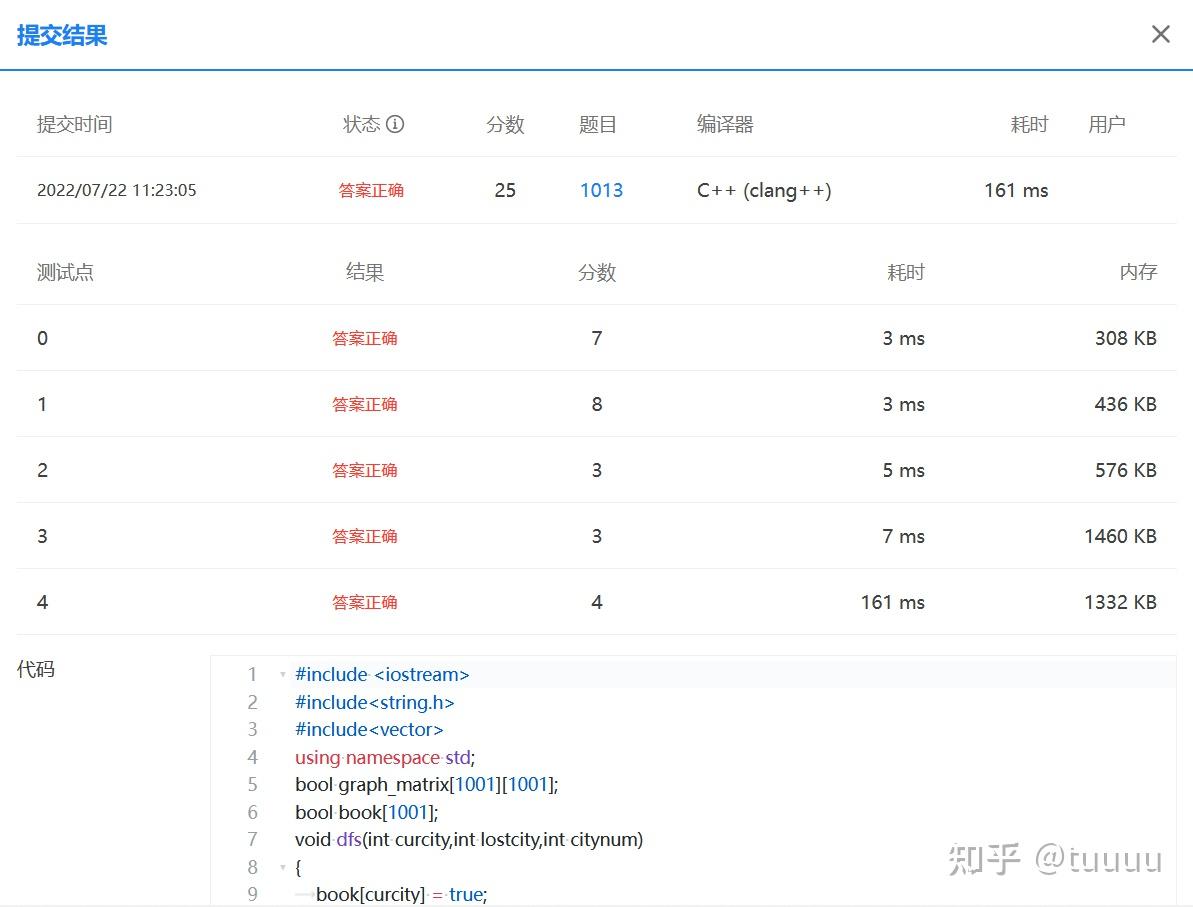This screenshot has height=907, width=1193.
Task: Click the info icon beside 状态
Action: (x=395, y=124)
